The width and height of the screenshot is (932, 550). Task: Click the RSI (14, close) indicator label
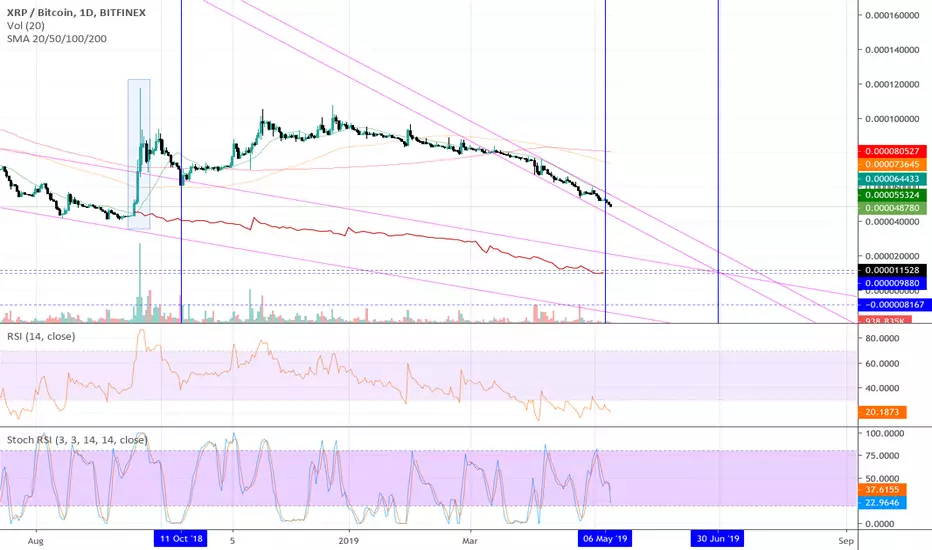click(x=41, y=337)
